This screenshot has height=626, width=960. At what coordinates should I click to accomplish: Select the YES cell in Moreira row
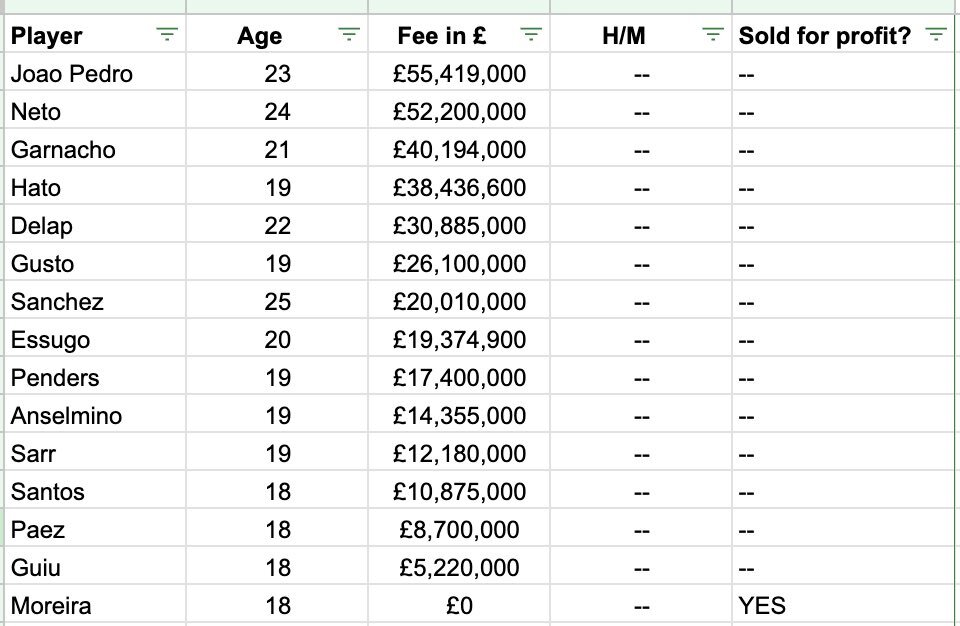[846, 605]
